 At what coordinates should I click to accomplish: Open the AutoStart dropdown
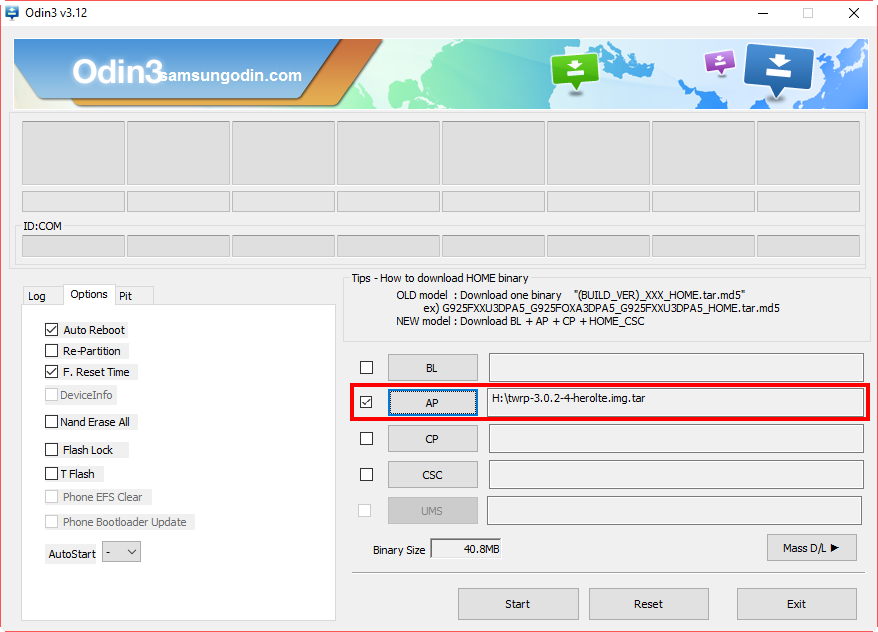pyautogui.click(x=122, y=552)
